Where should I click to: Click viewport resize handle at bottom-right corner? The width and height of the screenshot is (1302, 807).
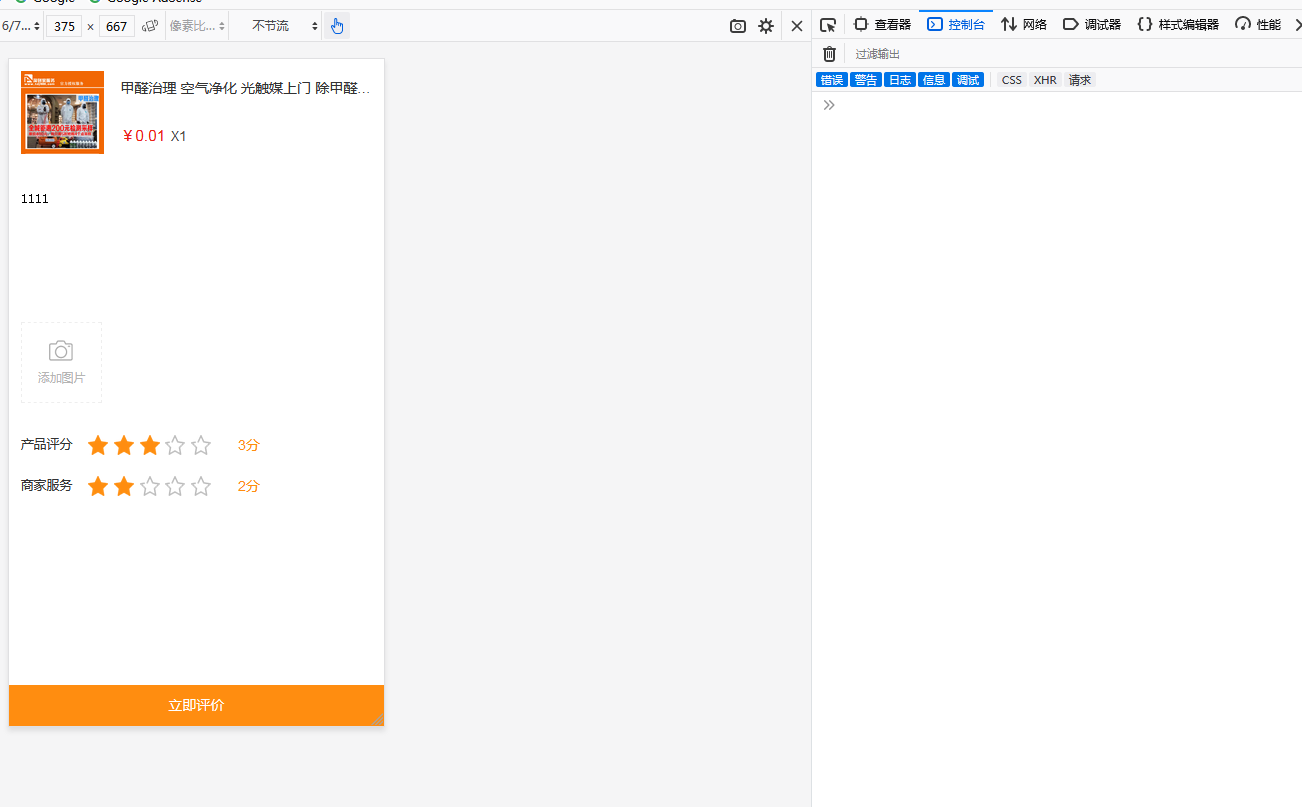point(378,720)
